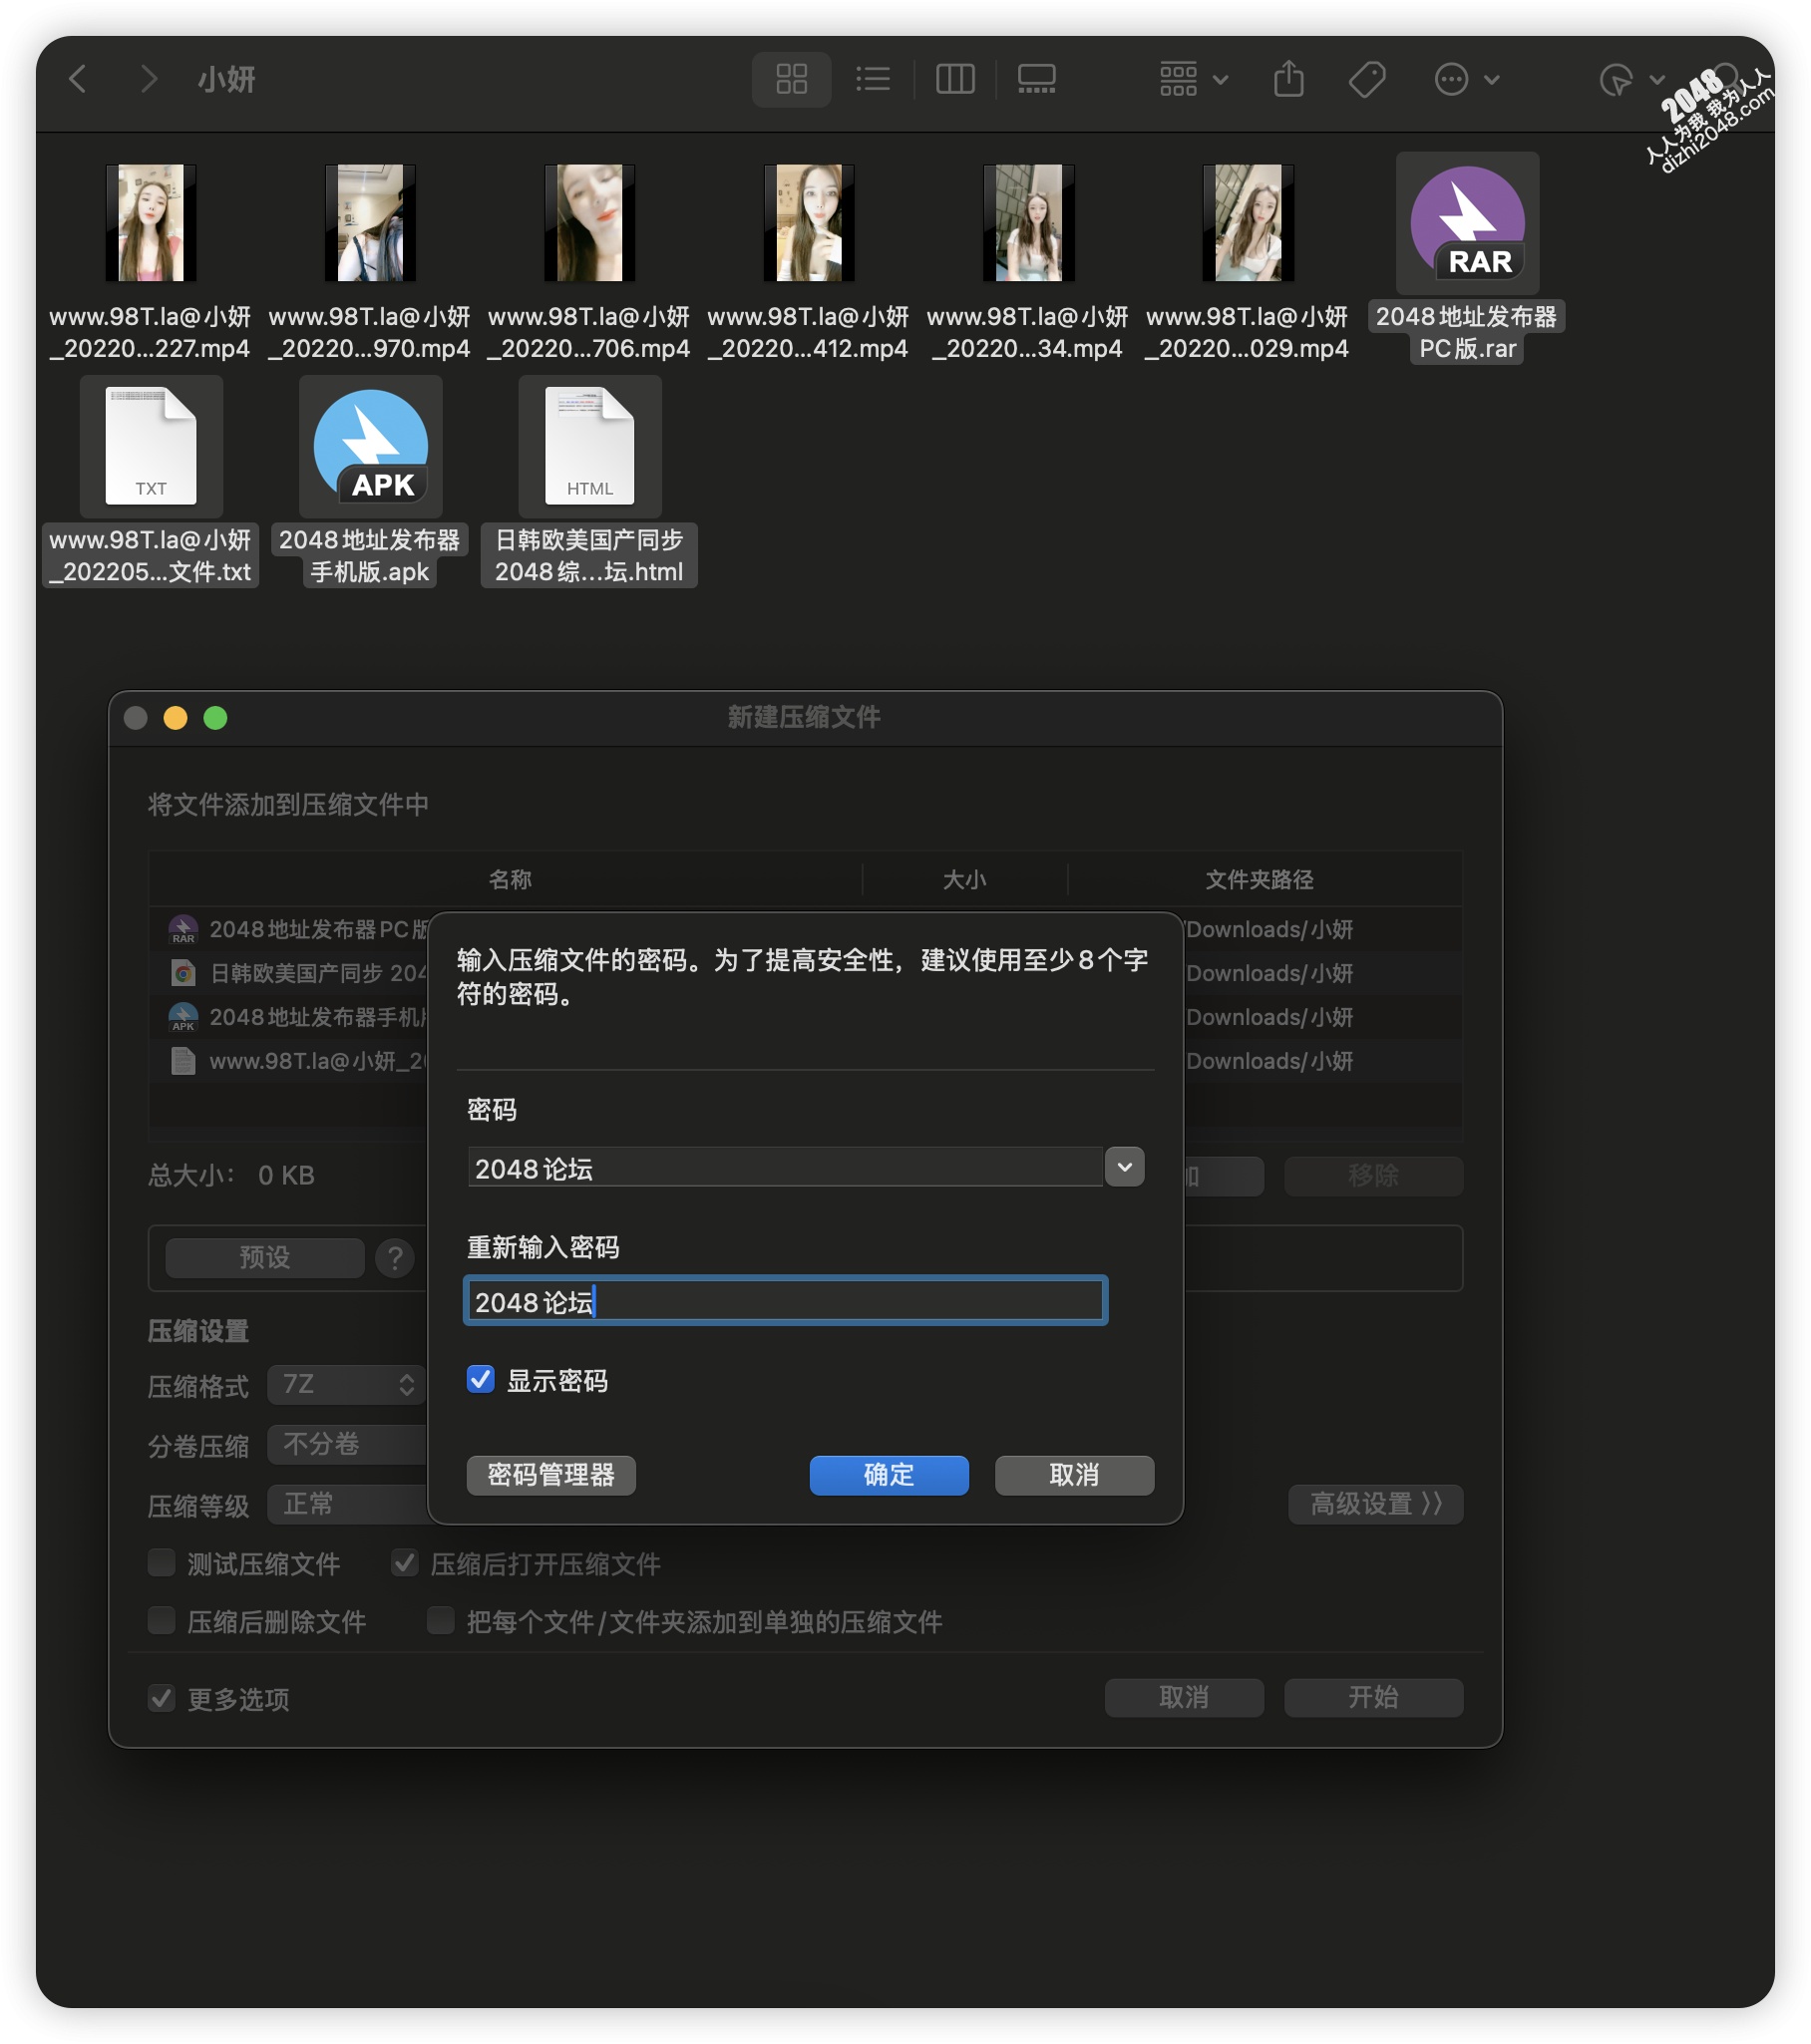Image resolution: width=1811 pixels, height=2044 pixels.
Task: Enable the 测试压缩文件 checkbox
Action: tap(162, 1563)
